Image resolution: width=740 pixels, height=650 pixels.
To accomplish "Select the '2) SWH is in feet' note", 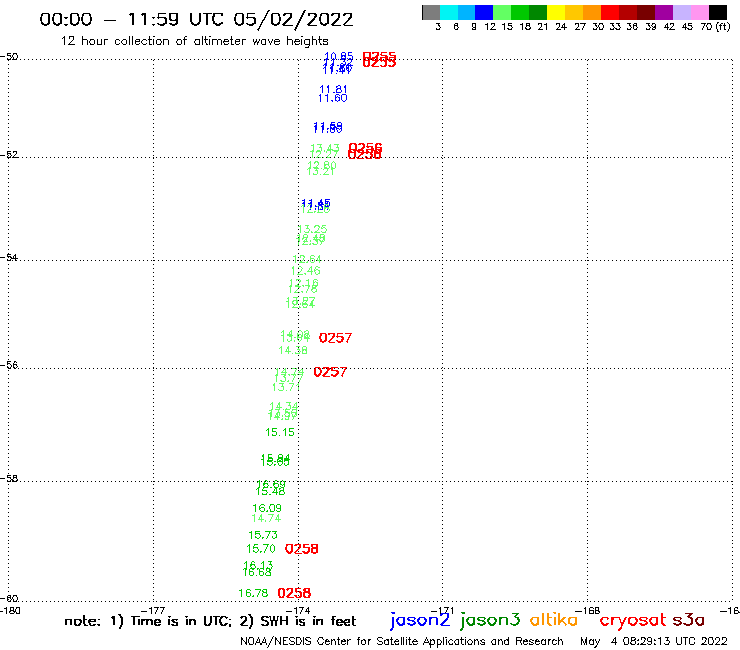I will [x=298, y=621].
